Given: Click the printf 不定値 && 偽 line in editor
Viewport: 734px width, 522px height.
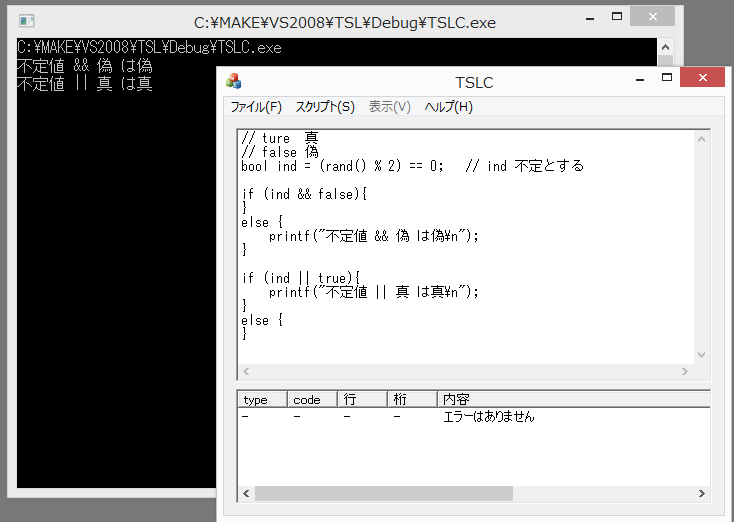Looking at the screenshot, I should (x=374, y=236).
